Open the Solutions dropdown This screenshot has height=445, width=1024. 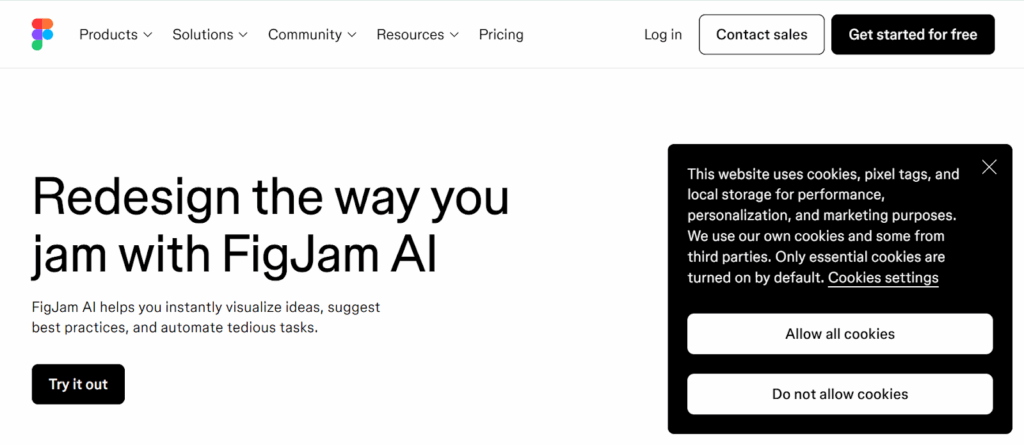click(x=209, y=34)
